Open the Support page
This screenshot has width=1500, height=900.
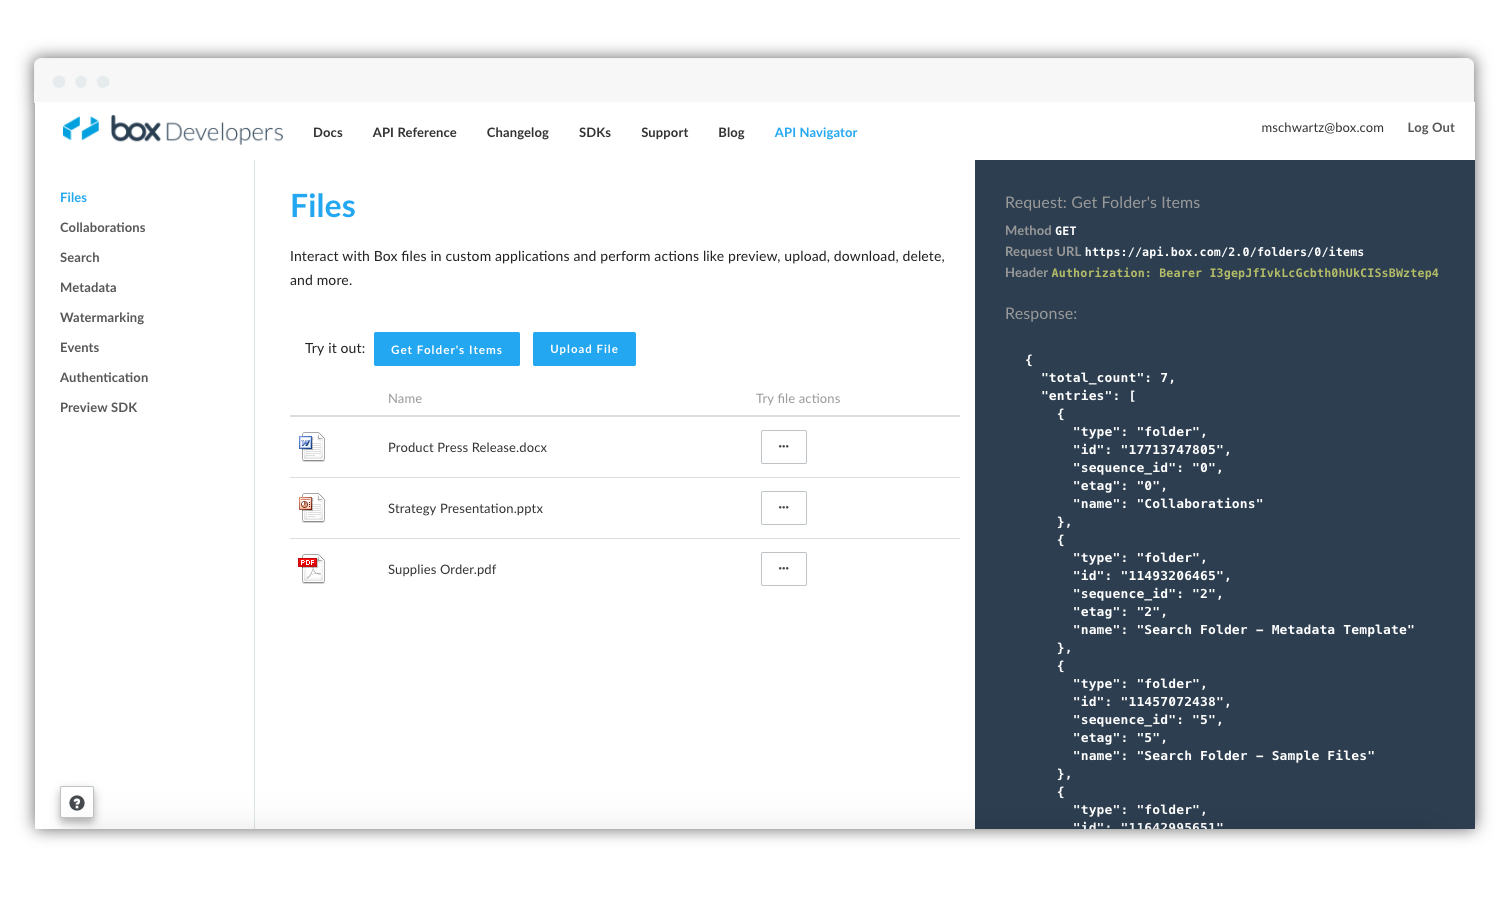click(665, 132)
